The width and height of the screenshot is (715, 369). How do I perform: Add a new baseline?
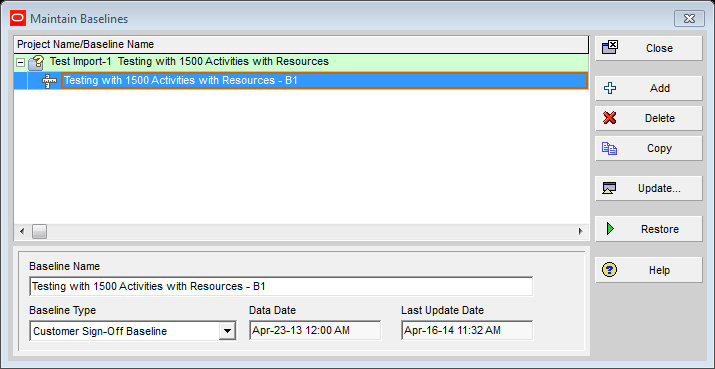point(648,88)
